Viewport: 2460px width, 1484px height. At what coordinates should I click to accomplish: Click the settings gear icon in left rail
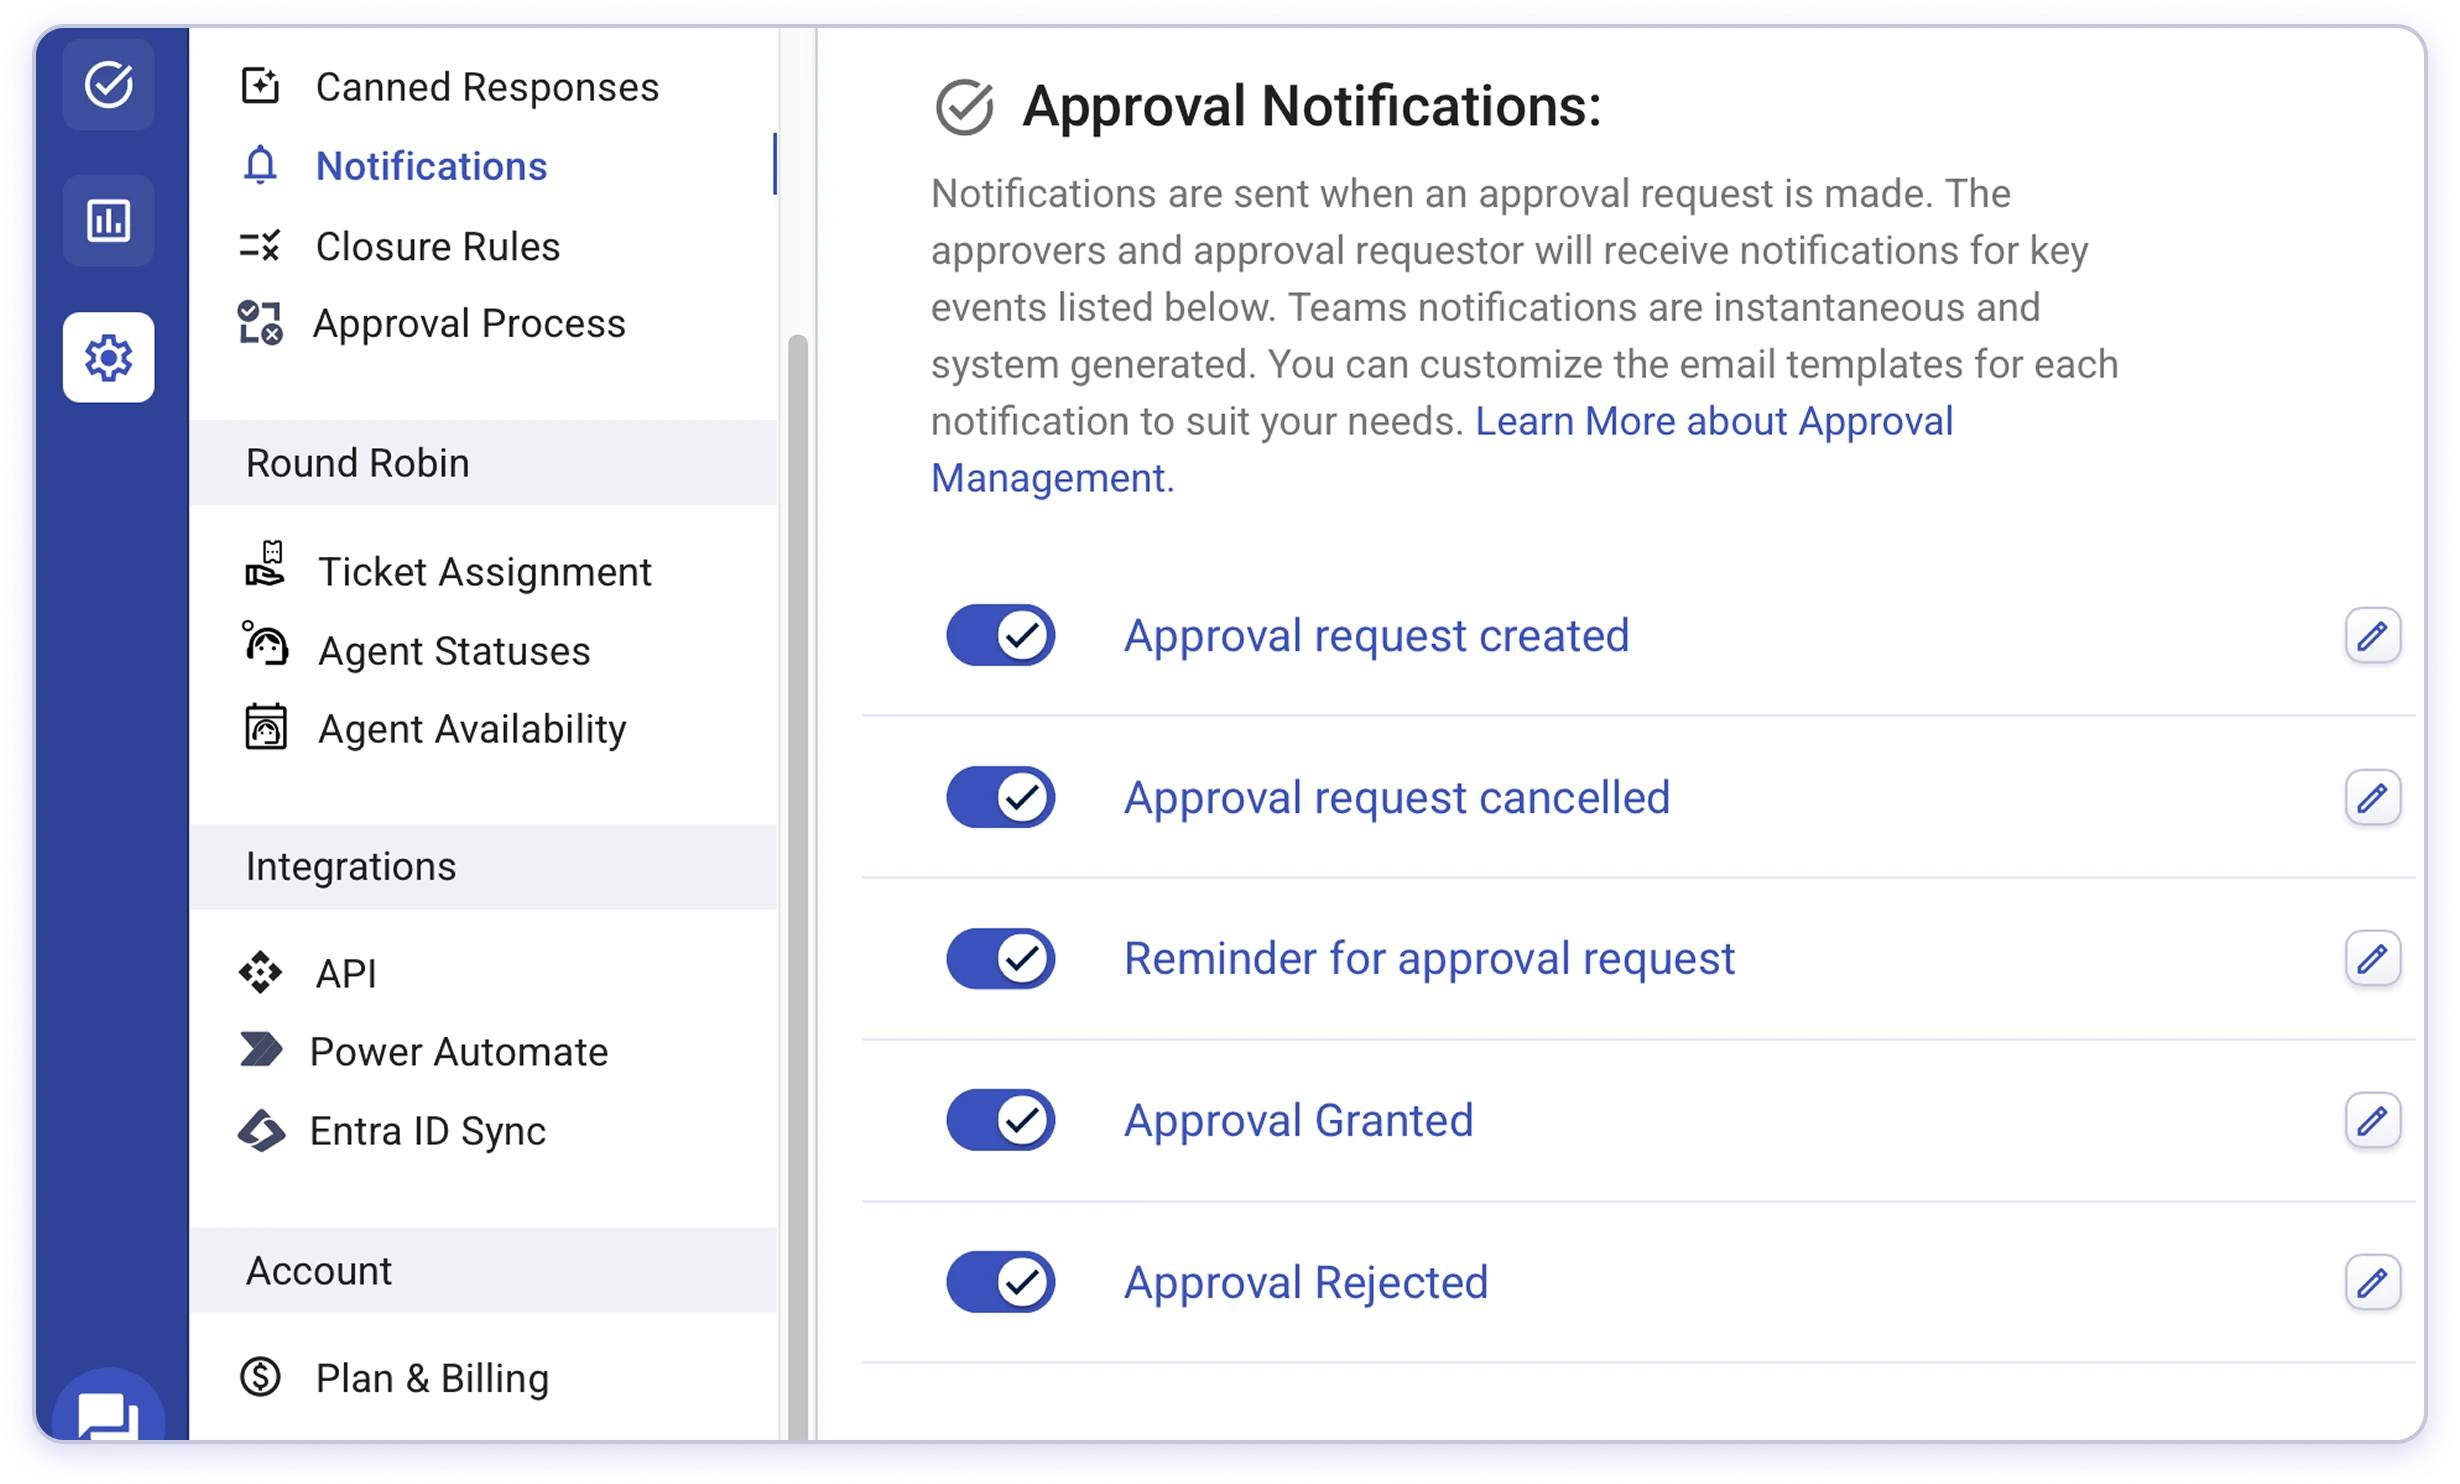pos(108,357)
